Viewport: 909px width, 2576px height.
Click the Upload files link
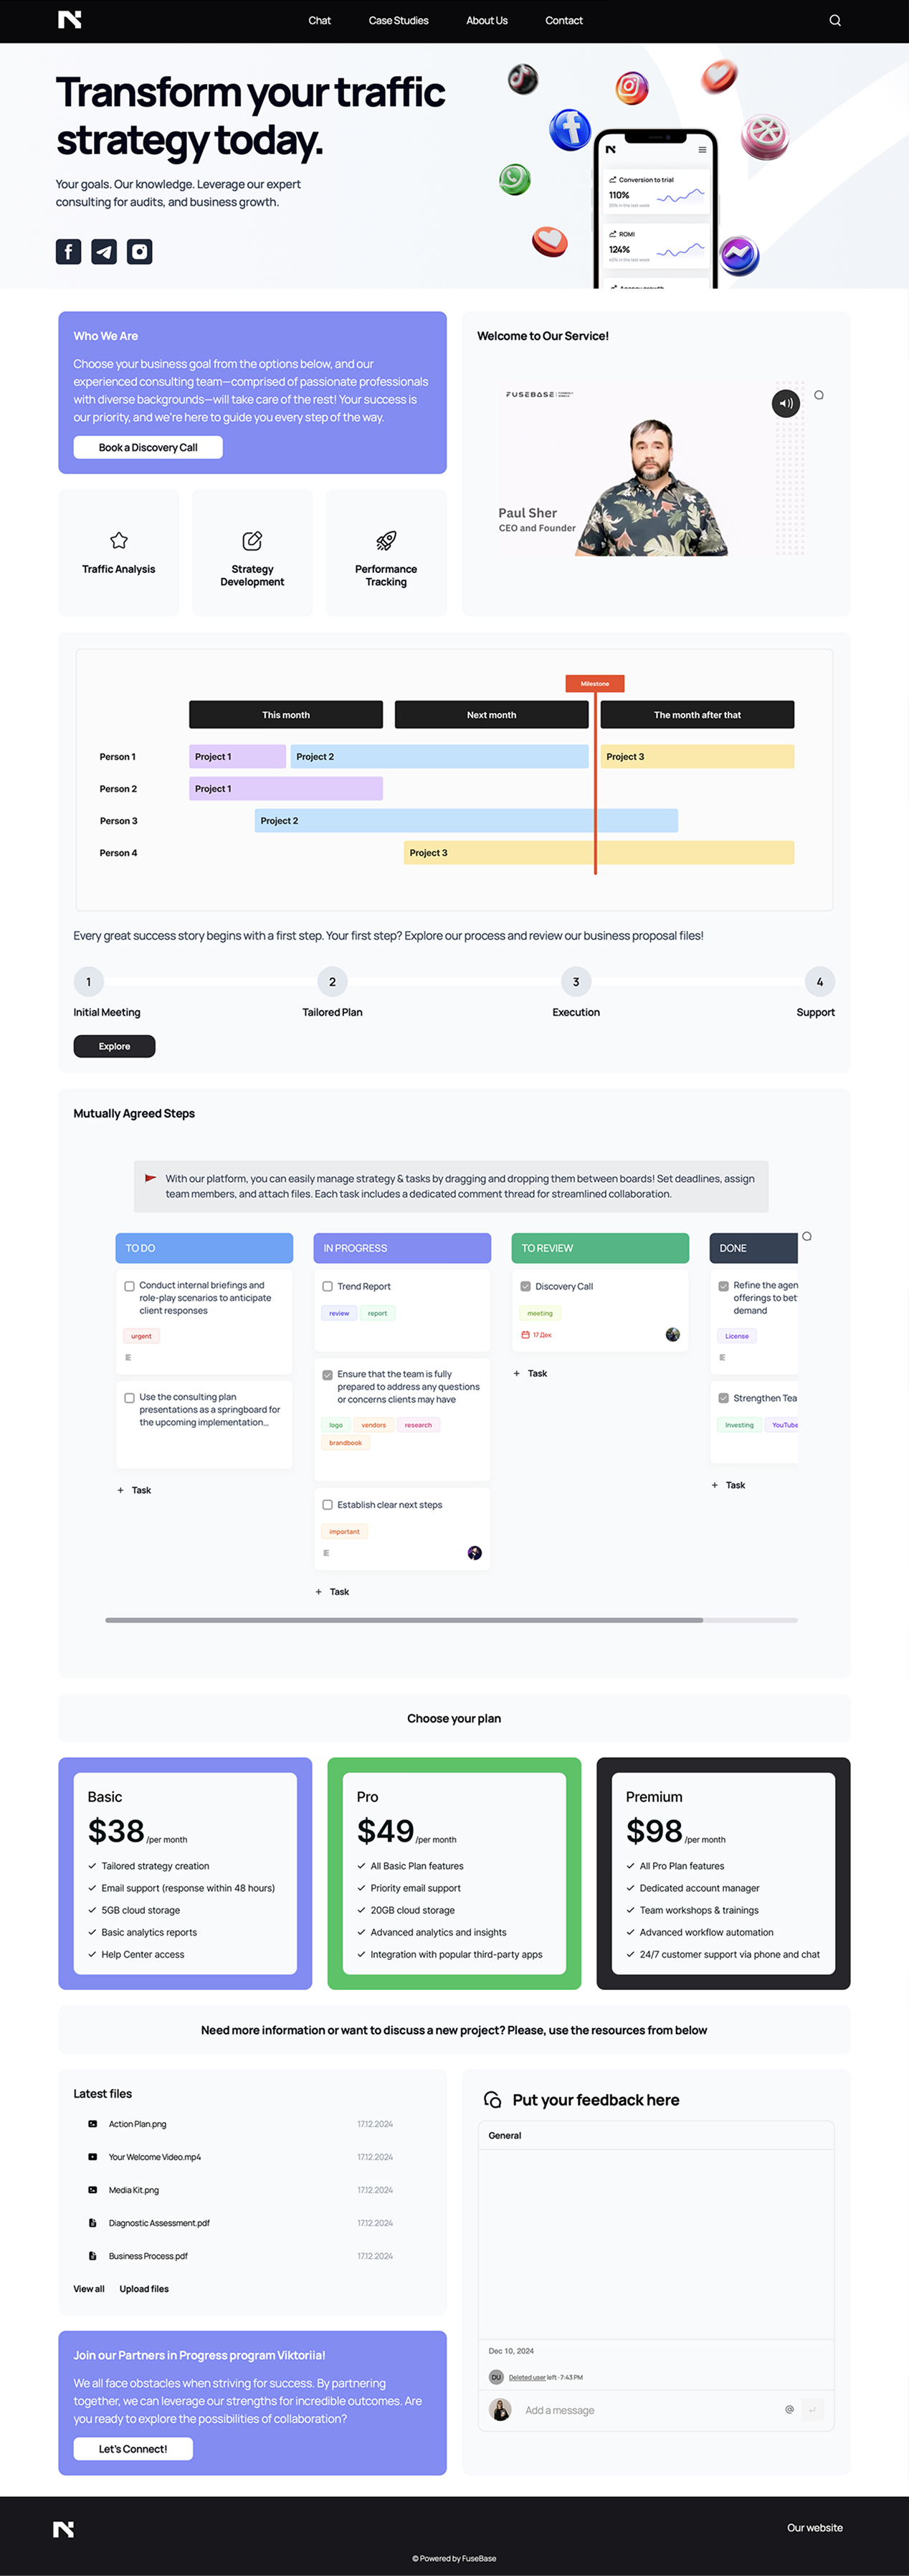point(144,2288)
